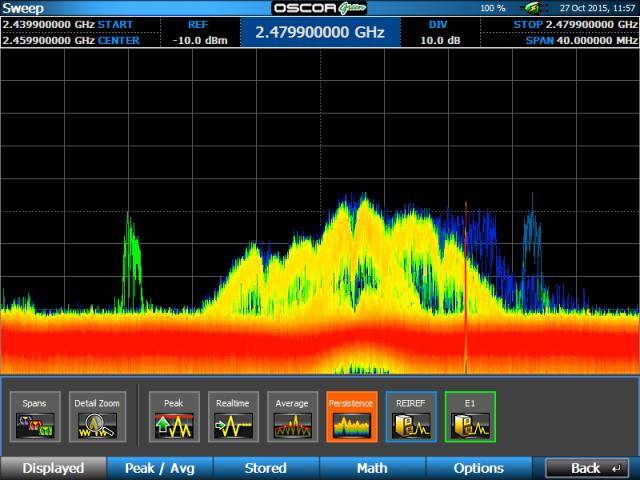This screenshot has height=480, width=640.
Task: Switch to the Displayed tab
Action: (53, 468)
